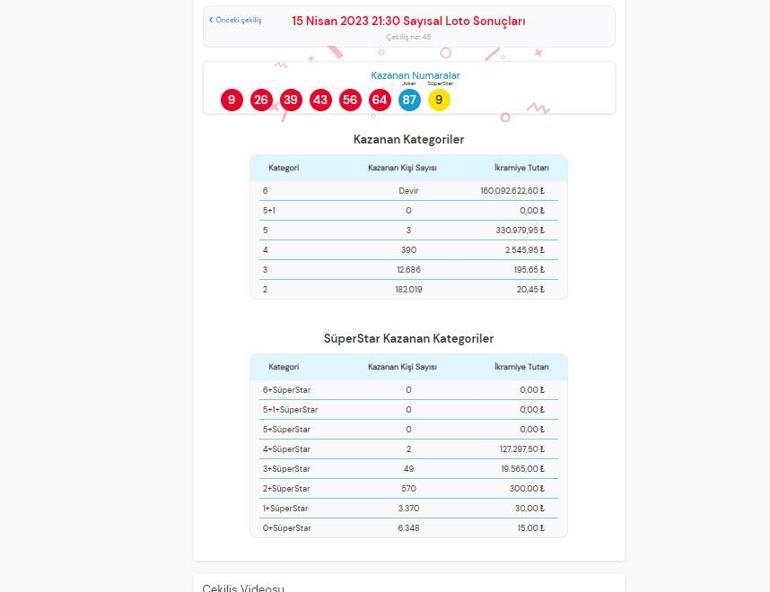770x592 pixels.
Task: Select prize amount 330.979,95 ₺
Action: click(x=520, y=230)
